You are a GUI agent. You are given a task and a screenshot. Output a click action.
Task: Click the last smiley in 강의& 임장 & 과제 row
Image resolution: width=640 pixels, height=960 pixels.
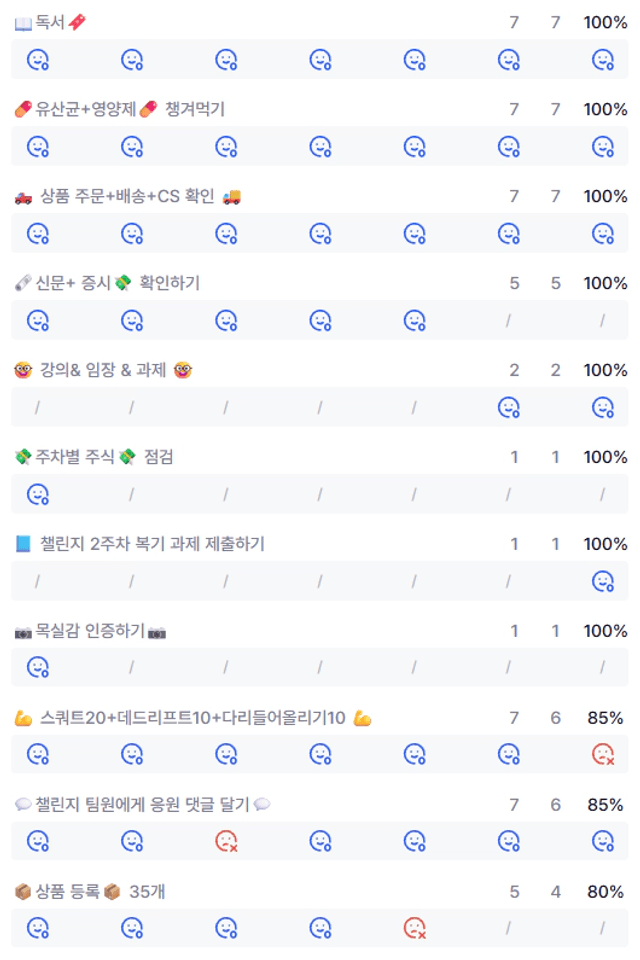603,407
